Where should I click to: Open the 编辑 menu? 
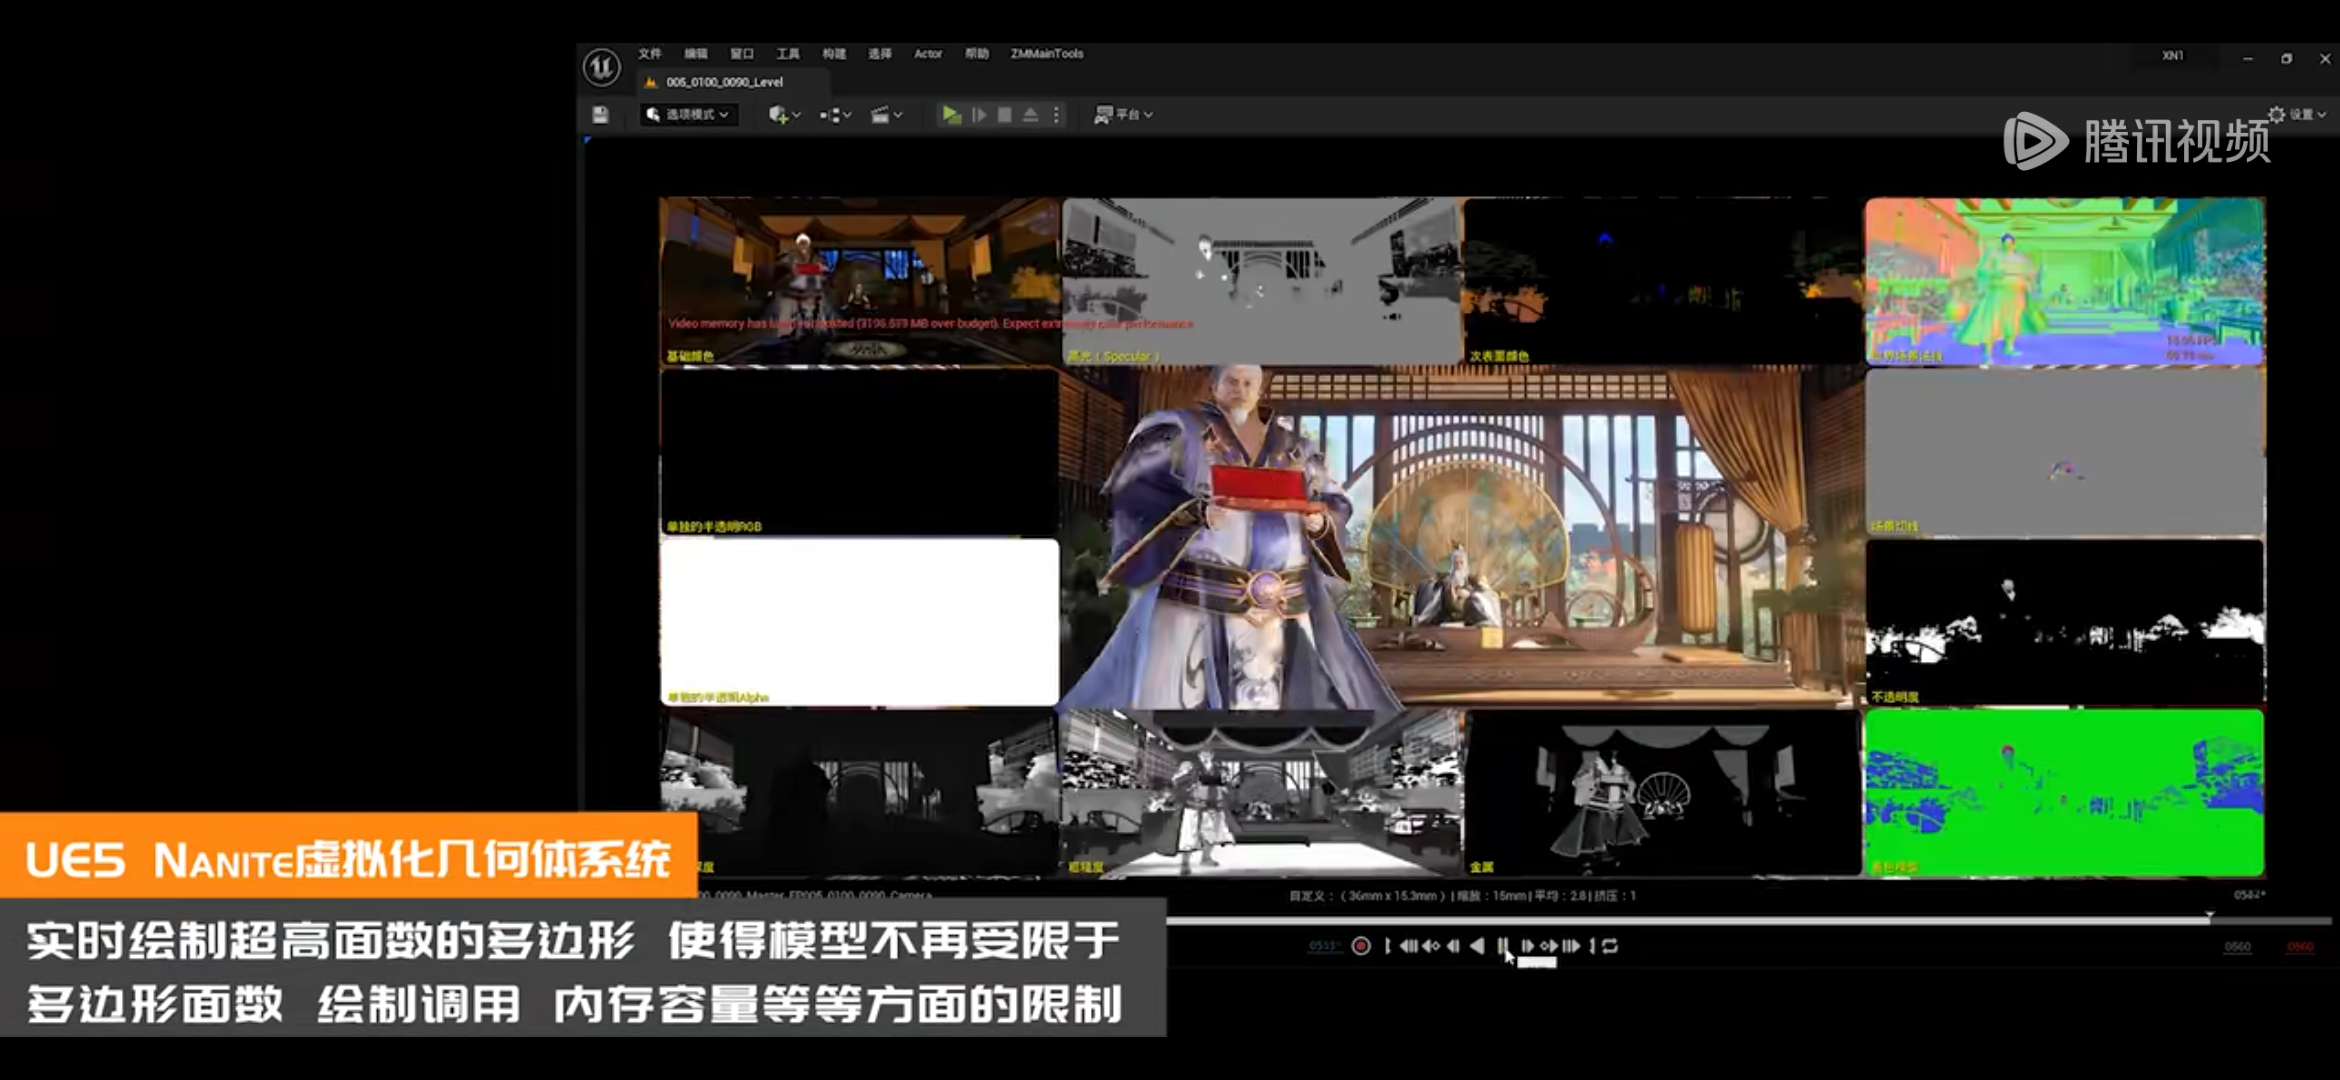pyautogui.click(x=696, y=54)
